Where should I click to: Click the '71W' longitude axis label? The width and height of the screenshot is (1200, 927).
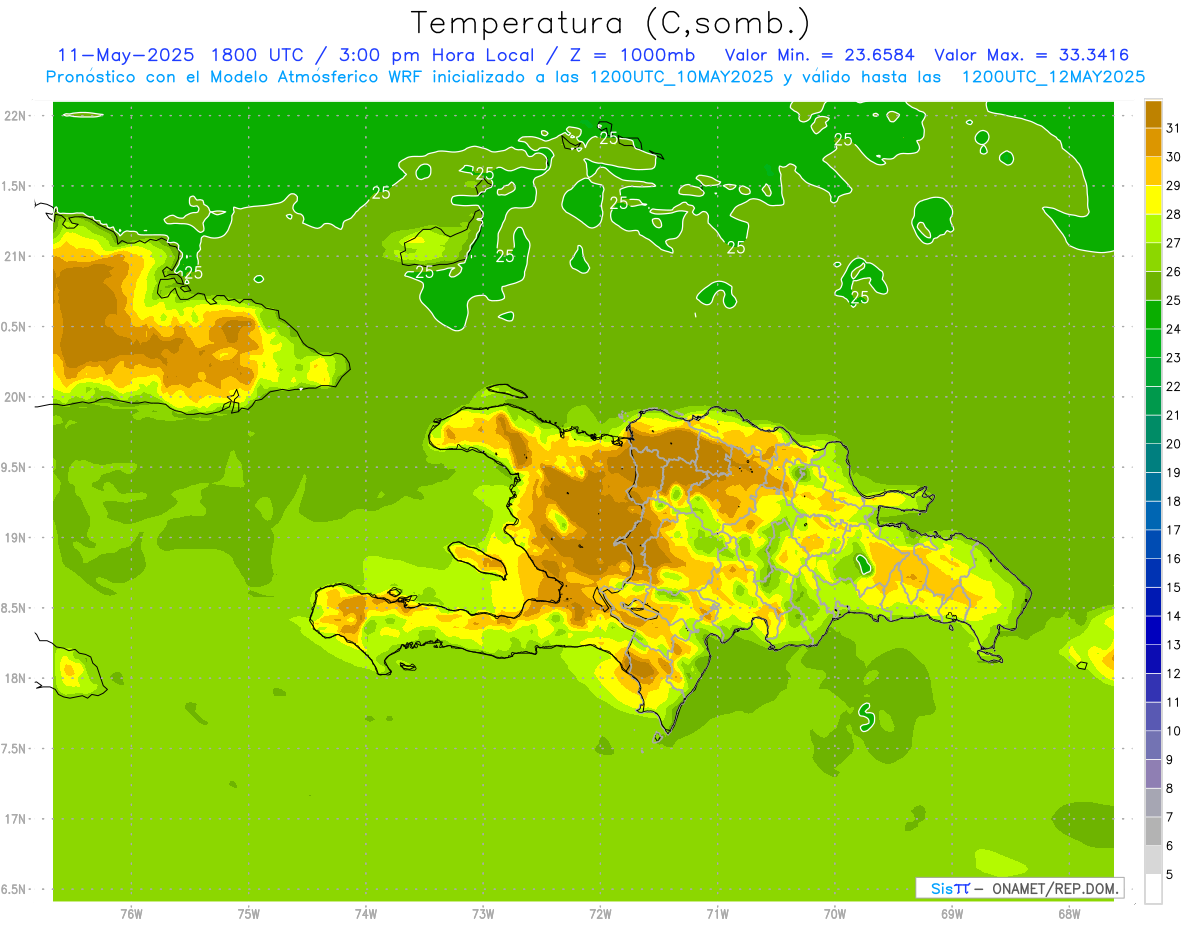pos(717,914)
